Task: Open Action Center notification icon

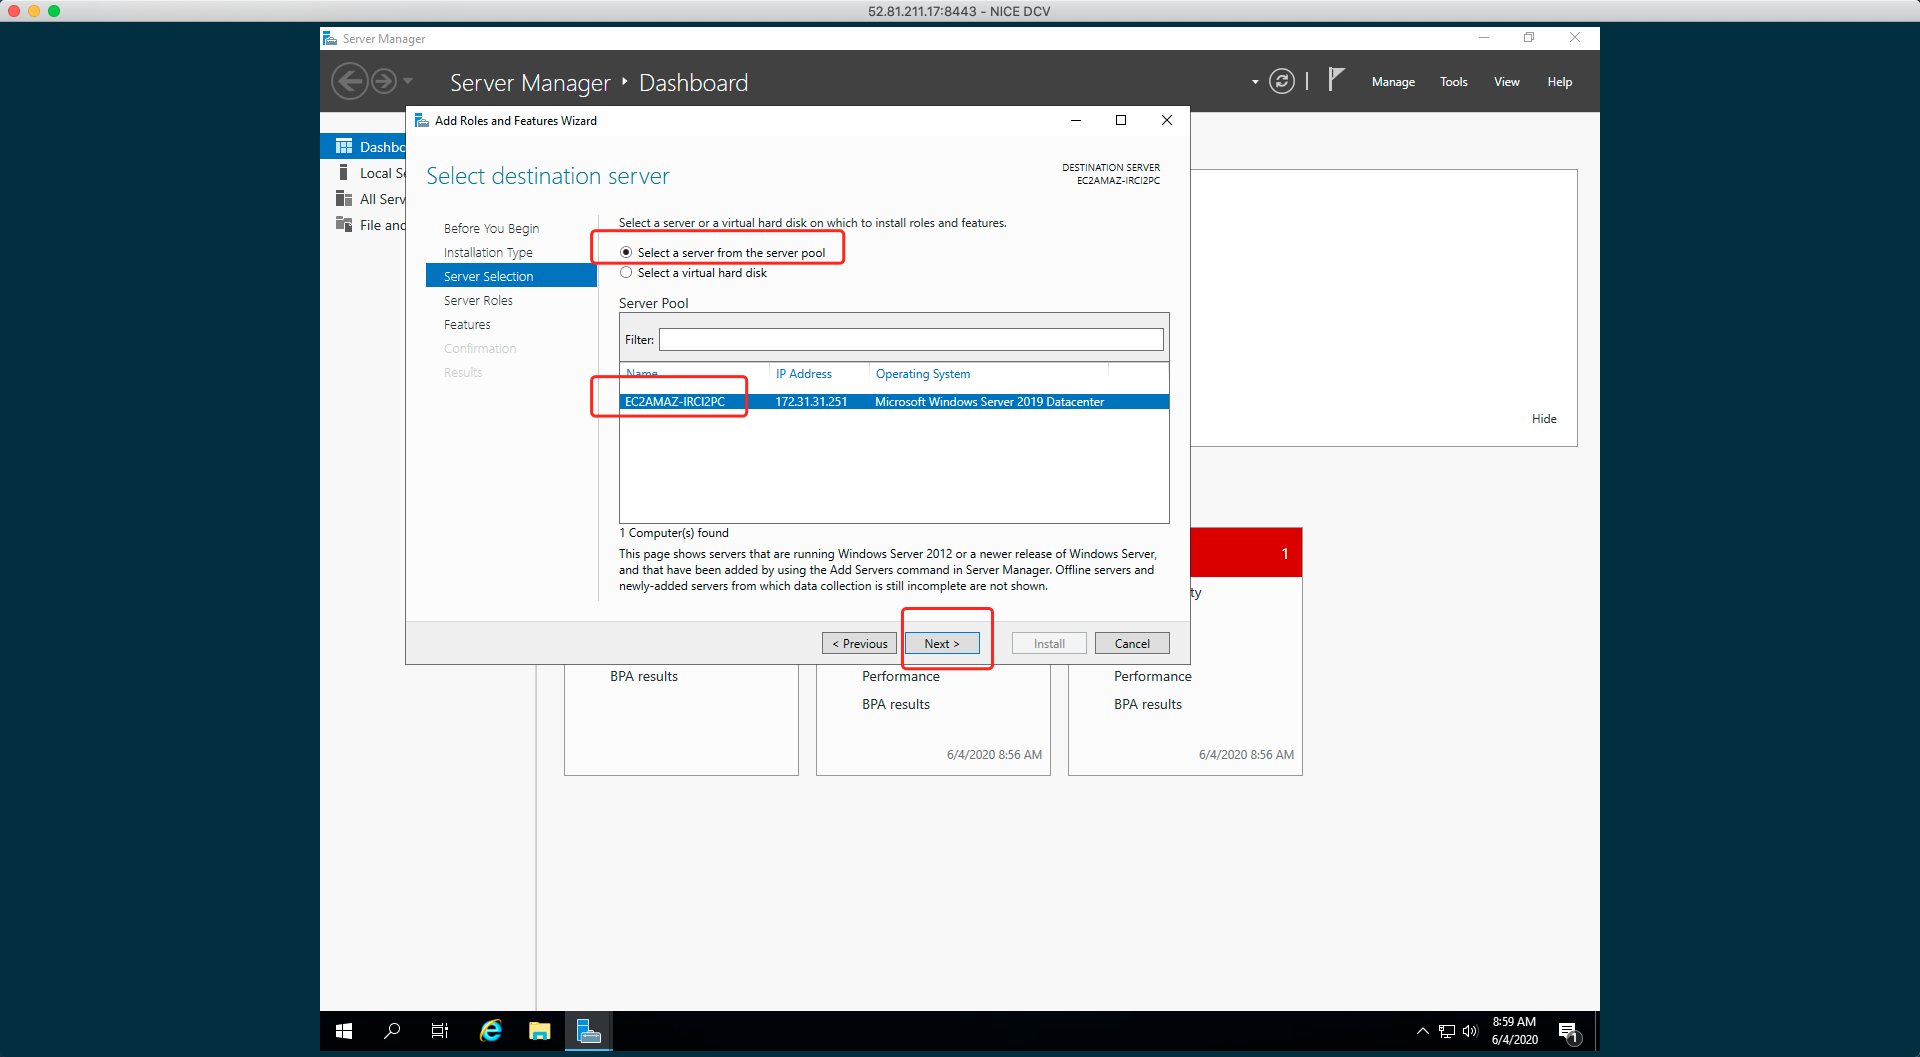Action: coord(1568,1031)
